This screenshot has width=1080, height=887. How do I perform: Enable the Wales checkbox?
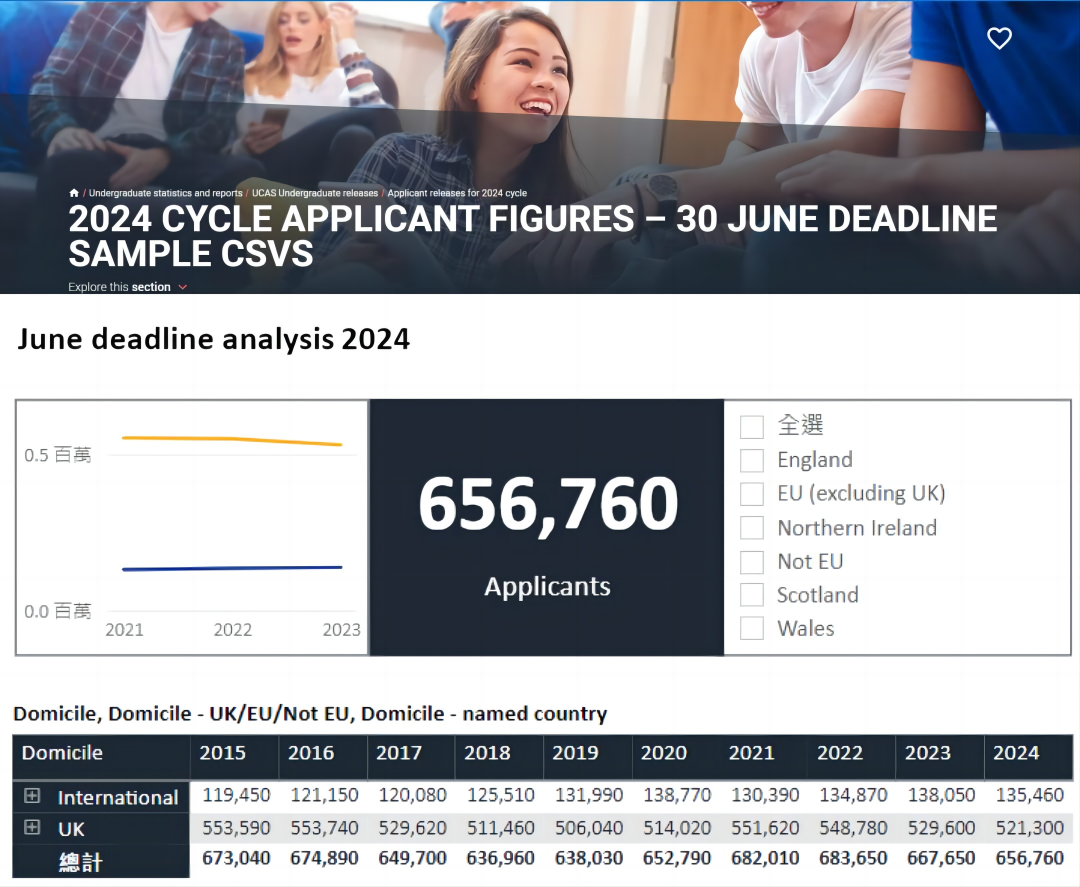(752, 629)
